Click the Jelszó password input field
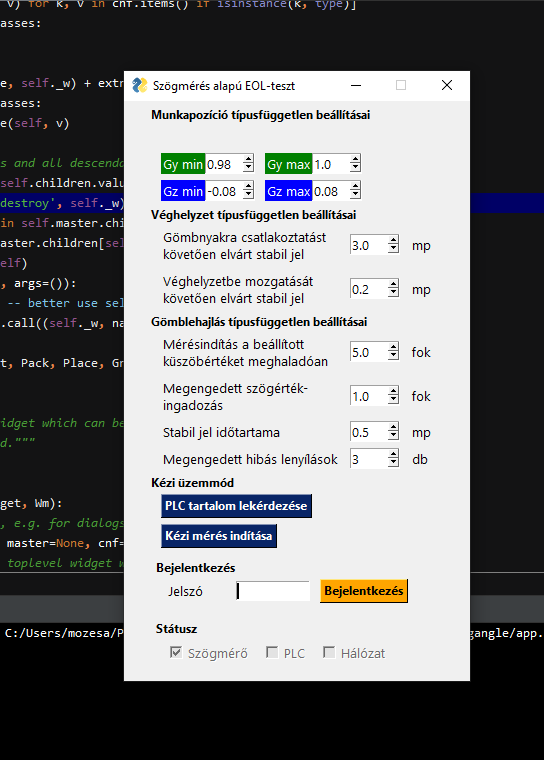Screen dimensions: 544x760 (x=273, y=591)
